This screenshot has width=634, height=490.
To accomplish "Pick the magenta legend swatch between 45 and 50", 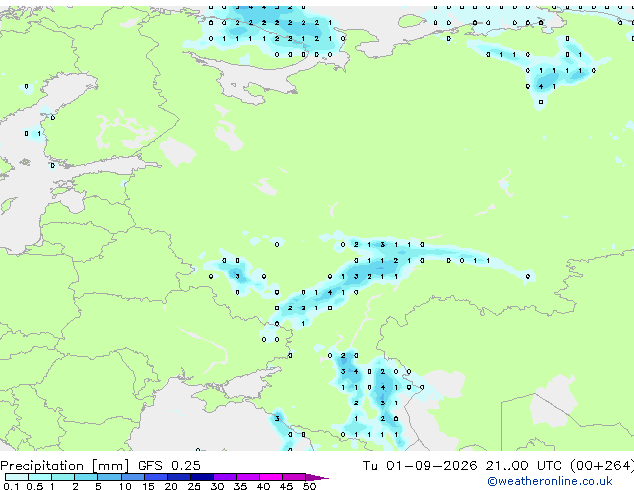I will (294, 477).
